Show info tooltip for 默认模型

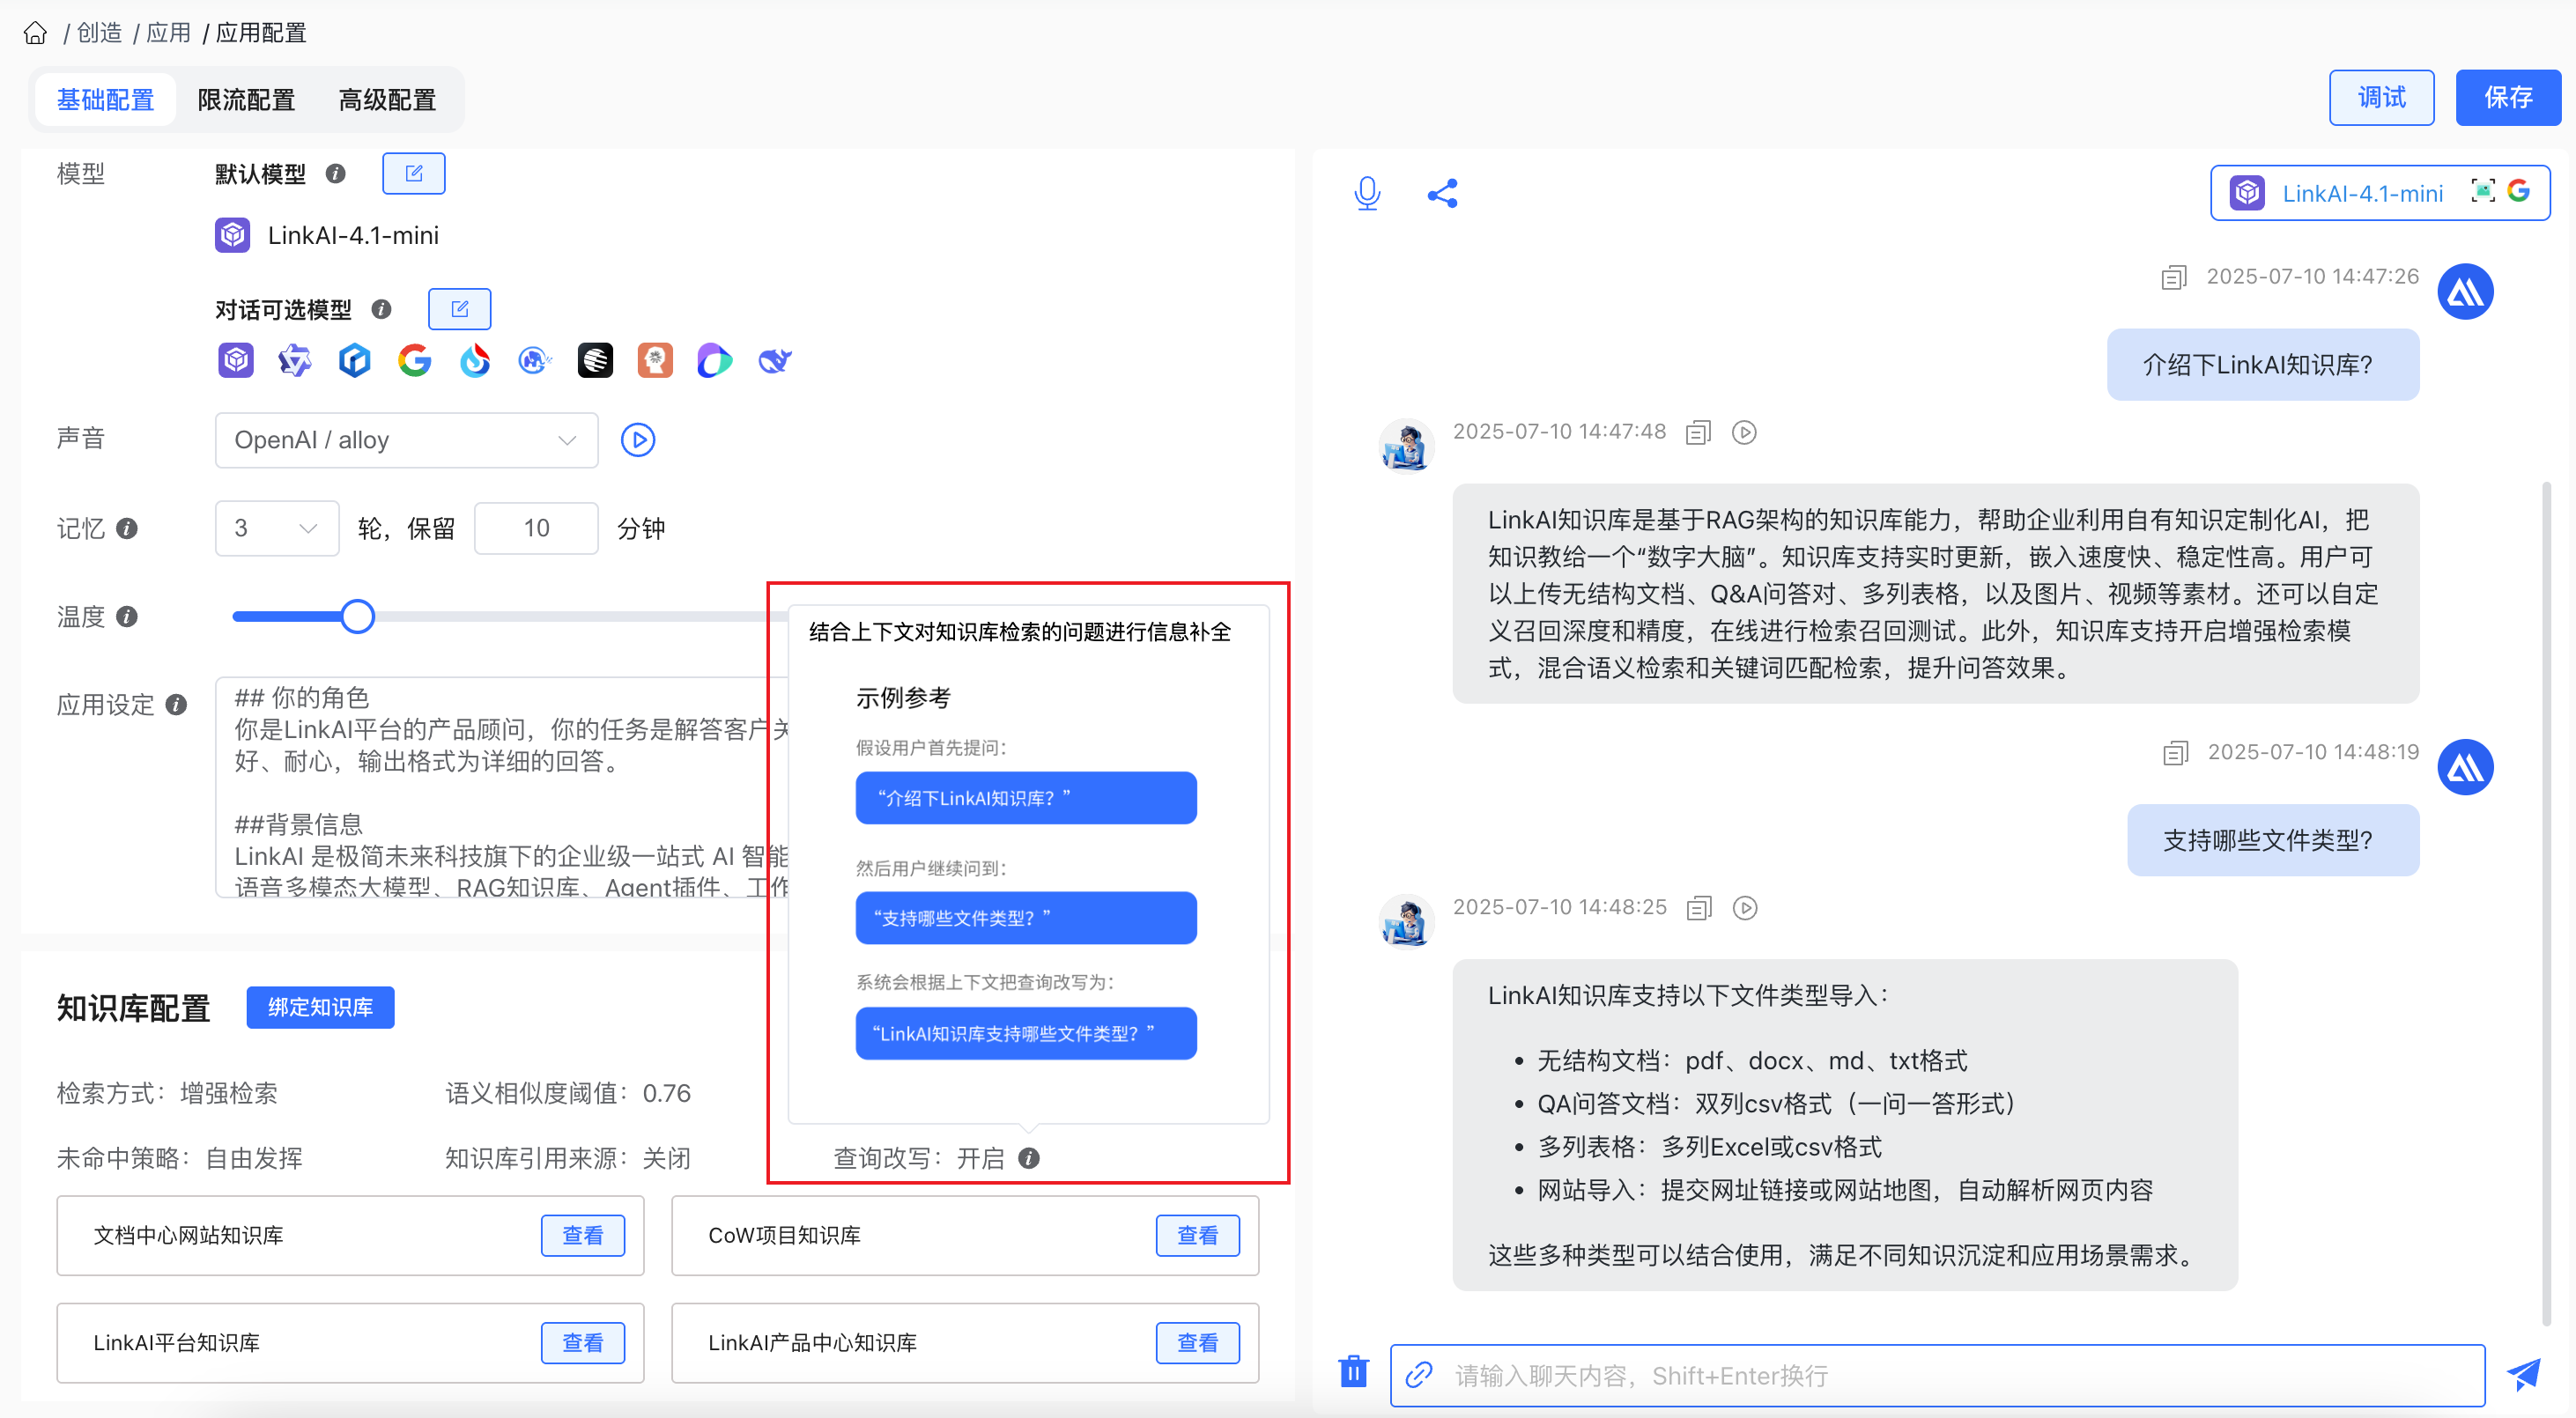pos(336,174)
